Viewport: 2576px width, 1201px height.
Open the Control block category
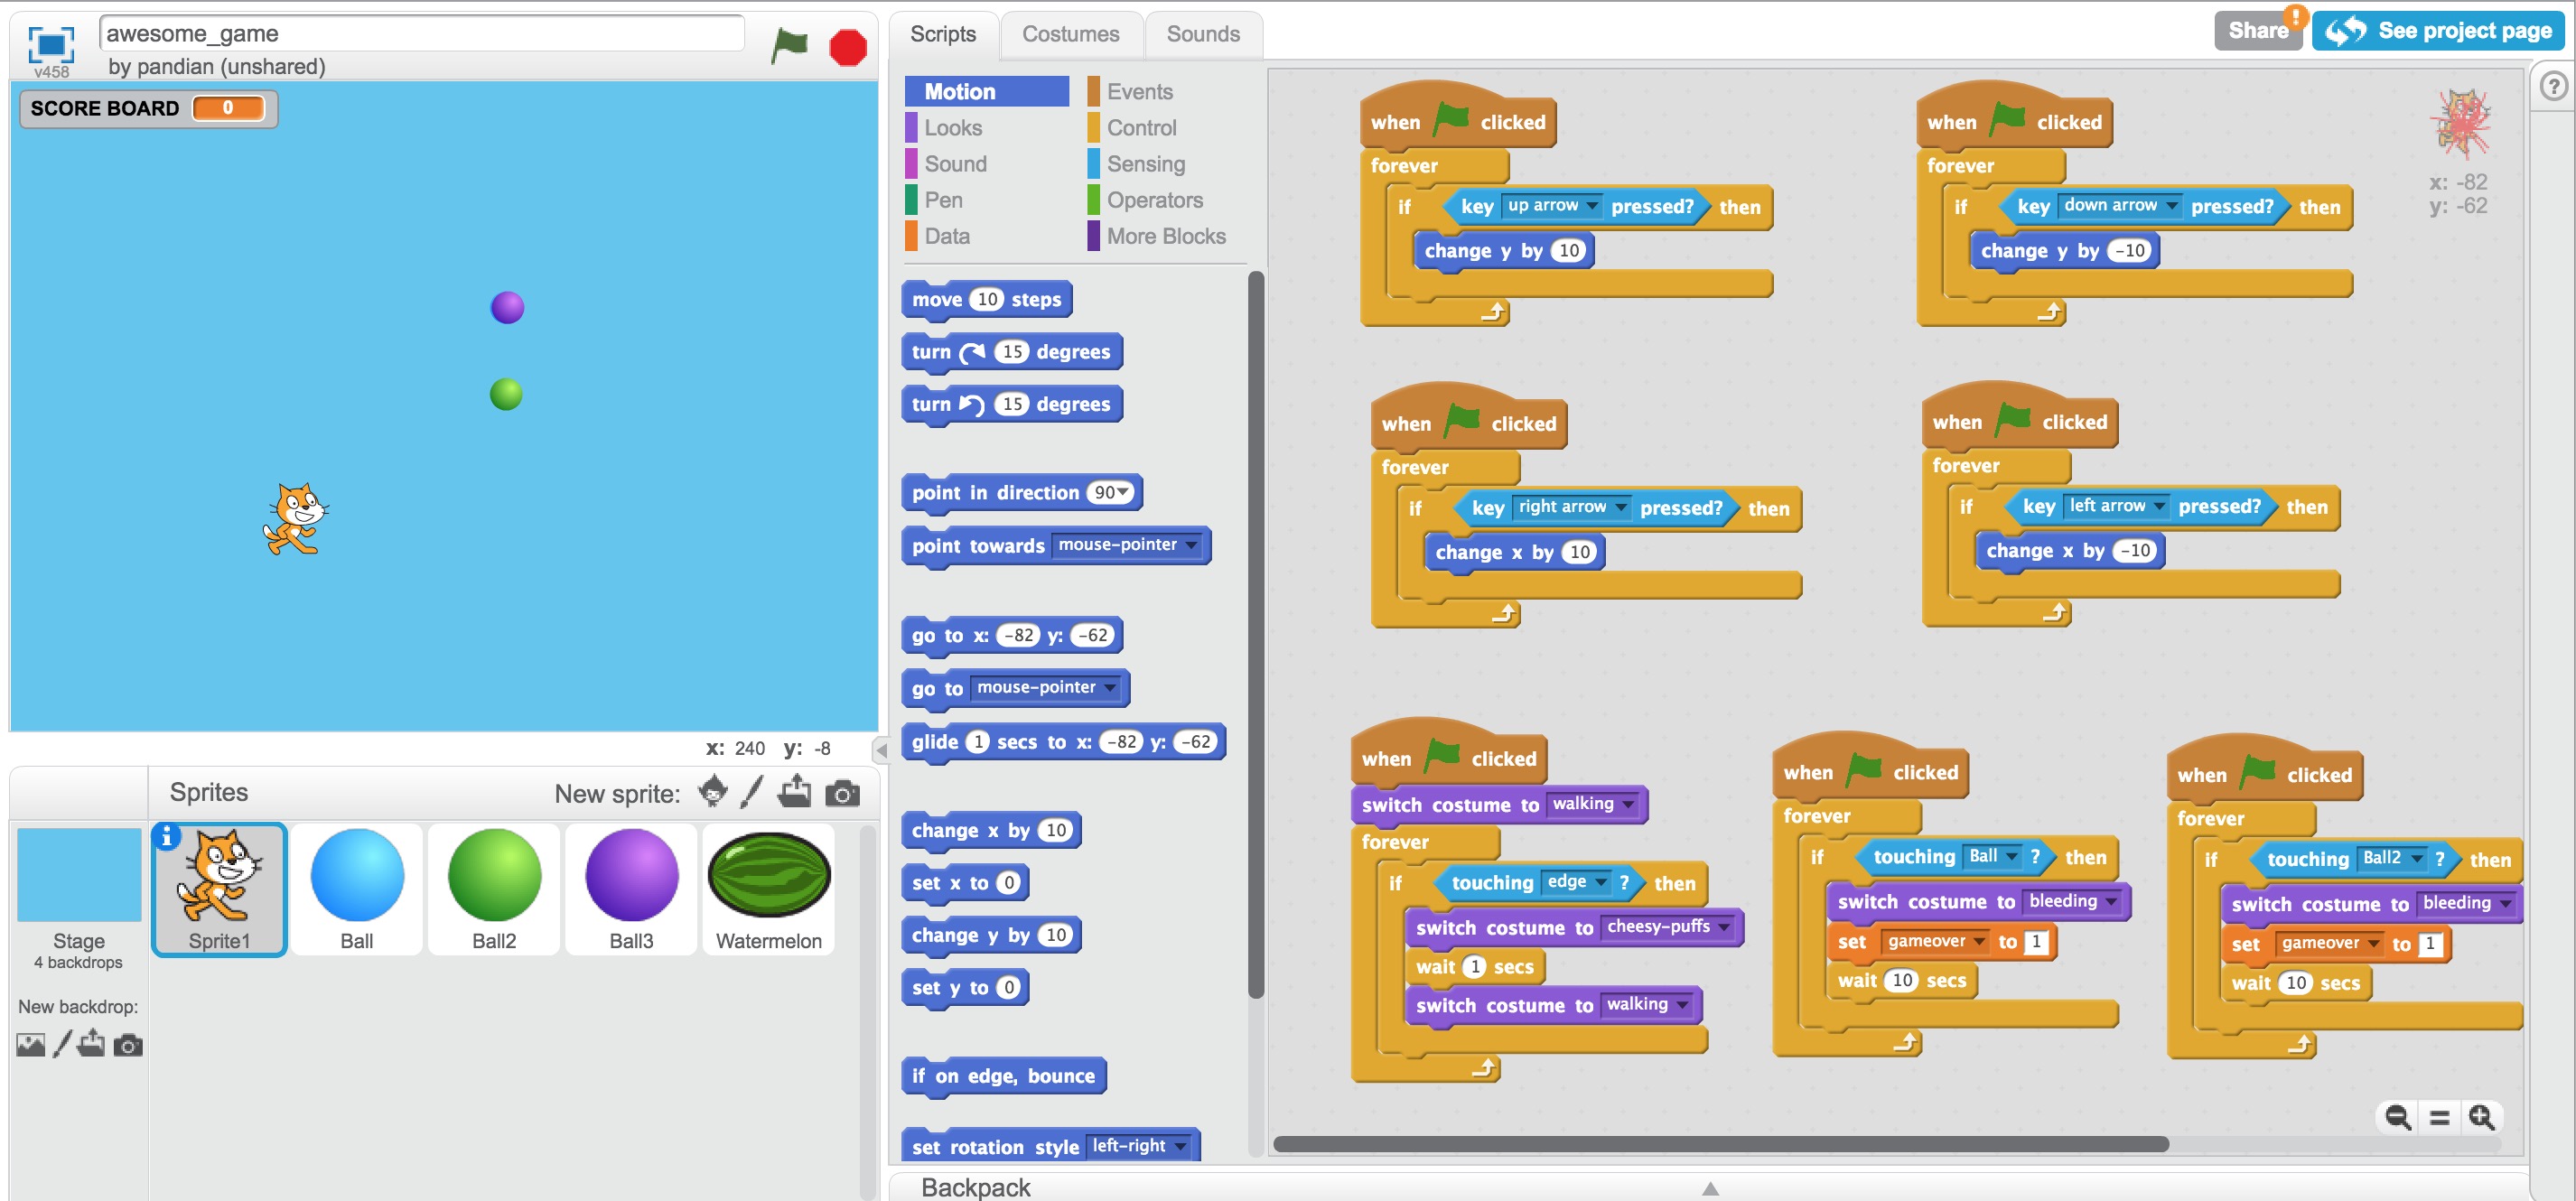(1140, 127)
